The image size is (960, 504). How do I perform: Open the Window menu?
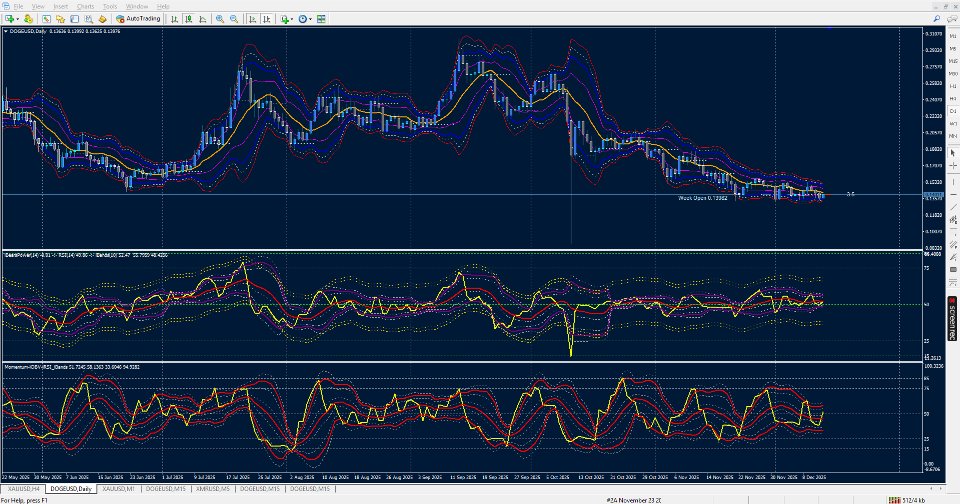(x=137, y=7)
